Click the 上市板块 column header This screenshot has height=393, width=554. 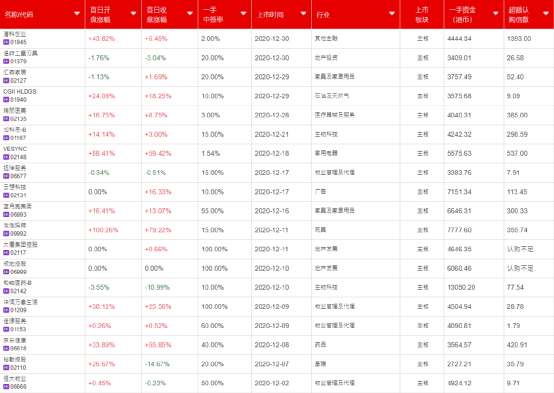pos(422,14)
